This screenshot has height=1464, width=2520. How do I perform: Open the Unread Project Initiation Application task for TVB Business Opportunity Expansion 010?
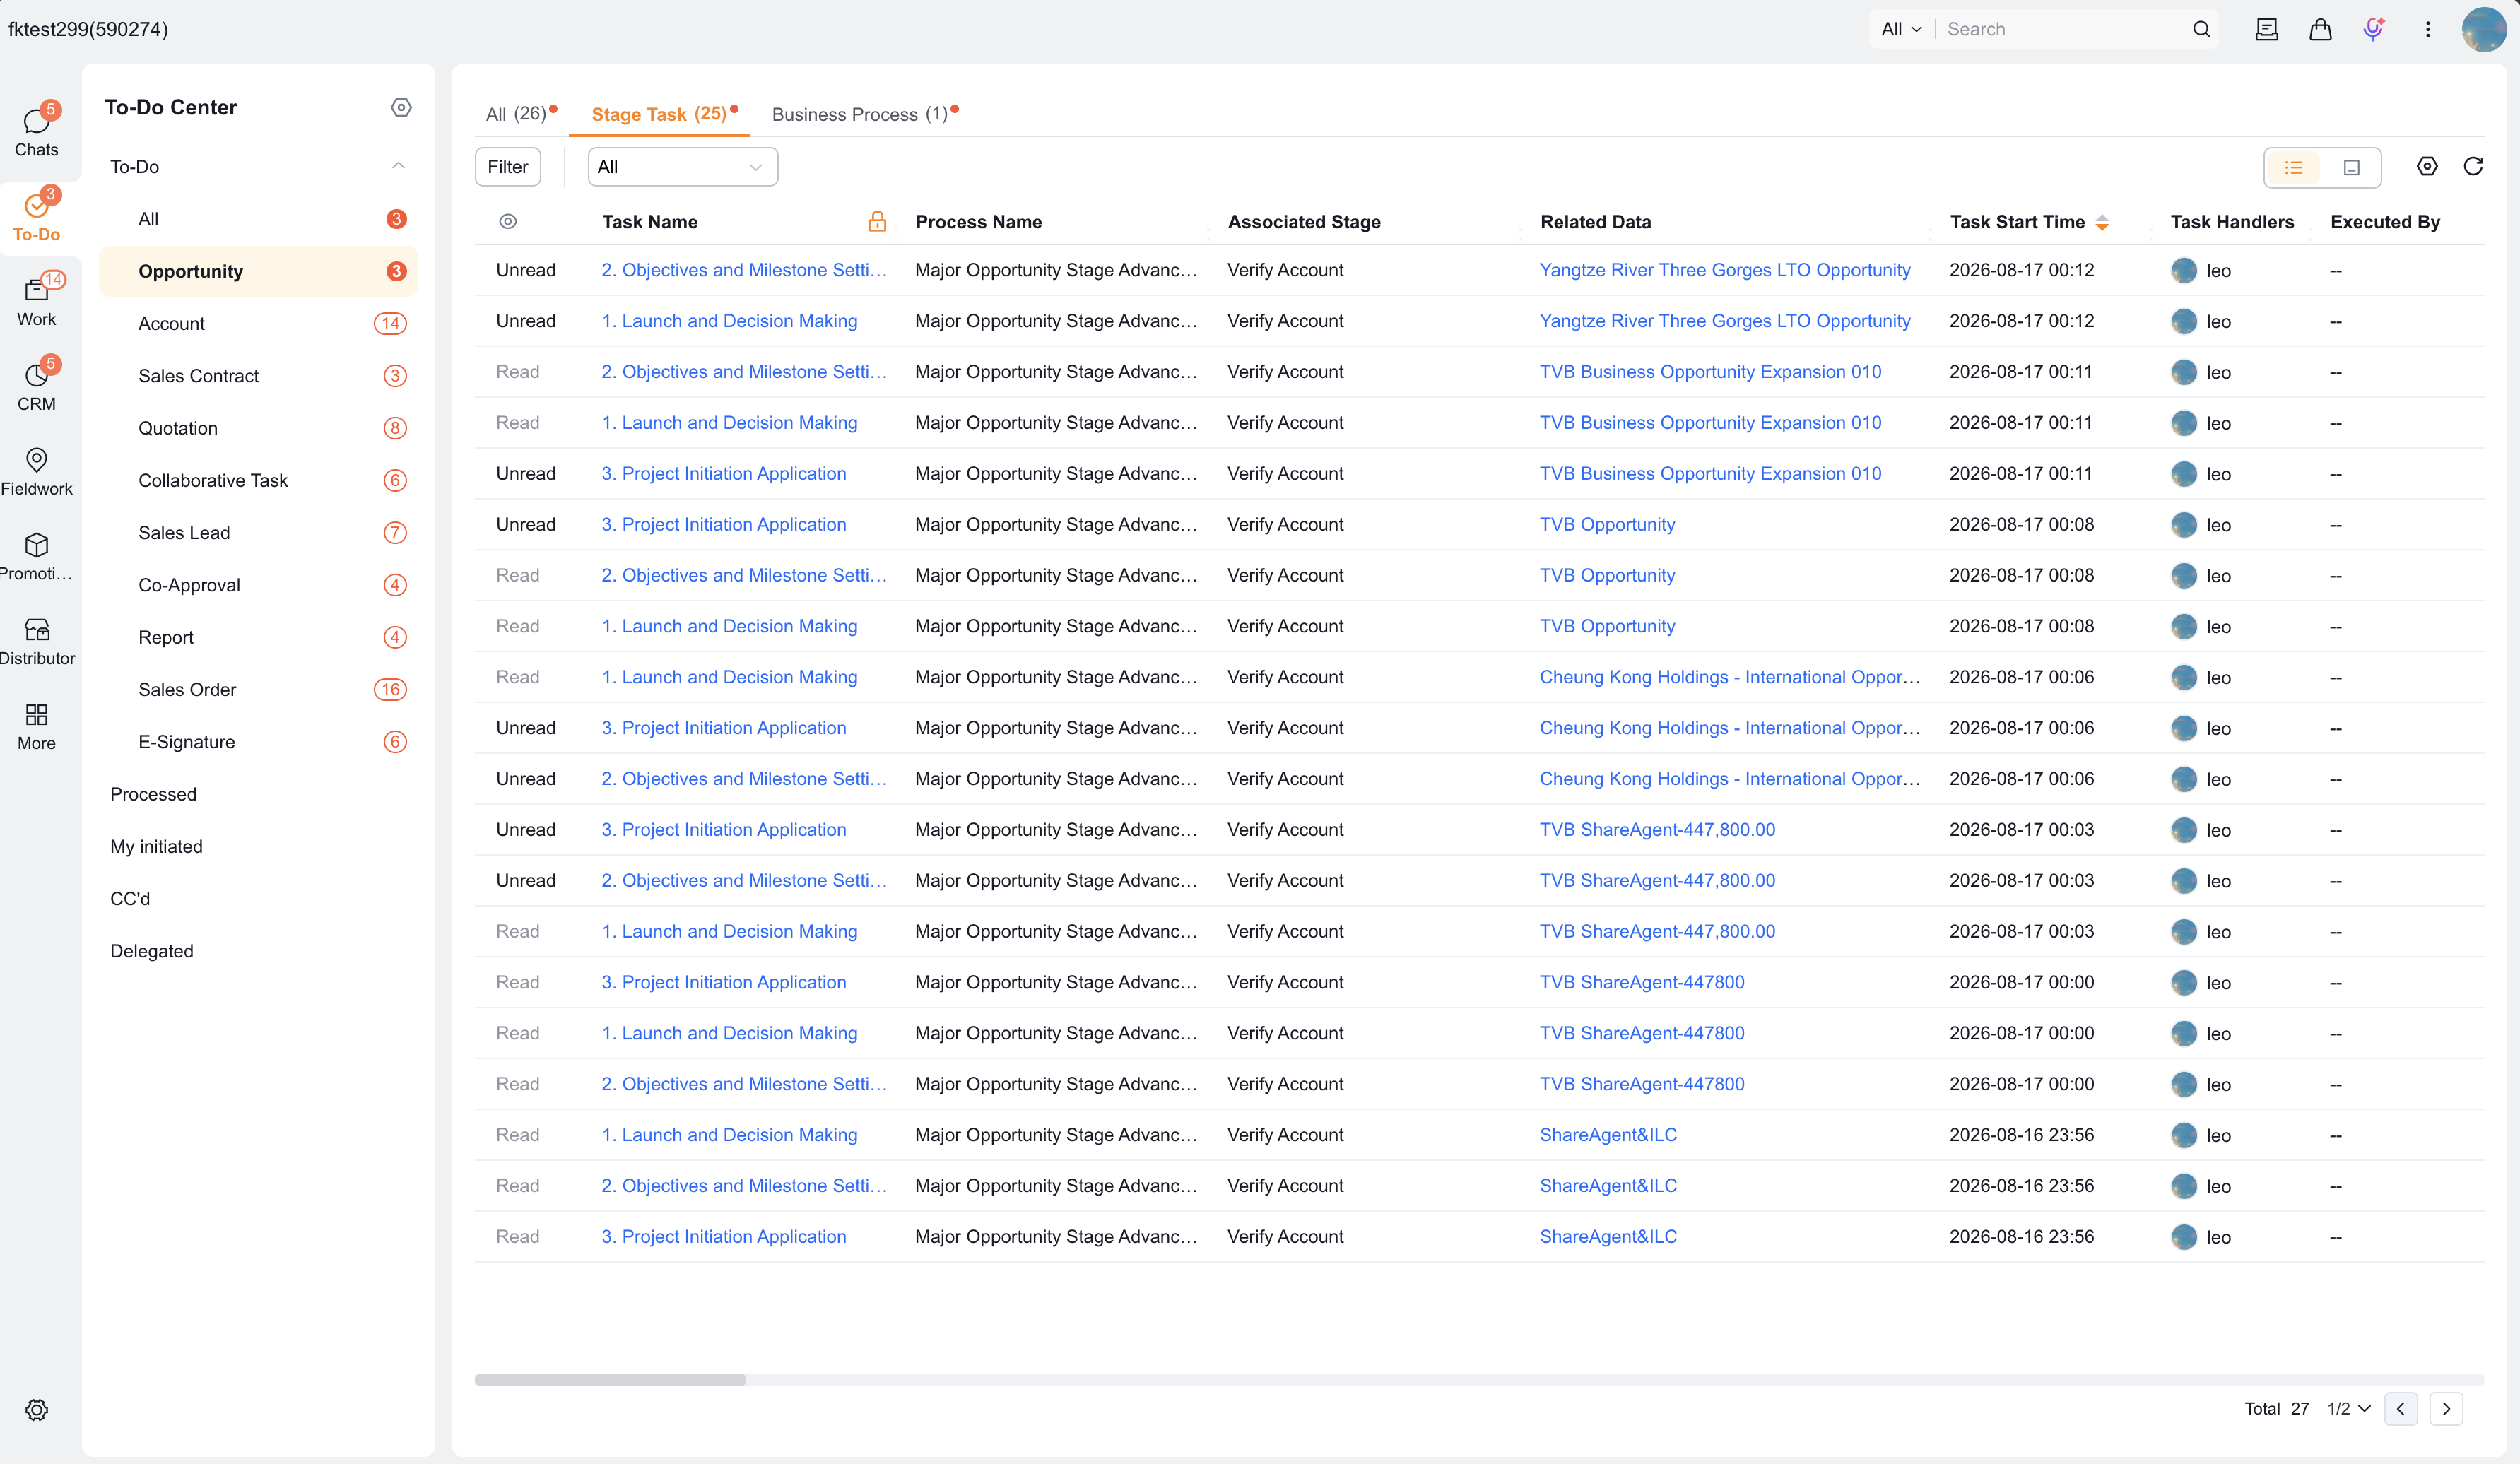(723, 473)
